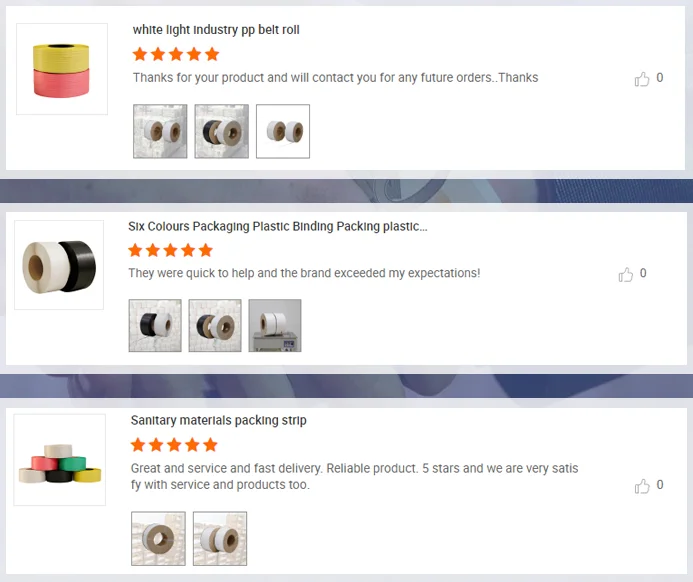Open Sanitary materials packing strip title
This screenshot has width=693, height=582.
coord(218,420)
